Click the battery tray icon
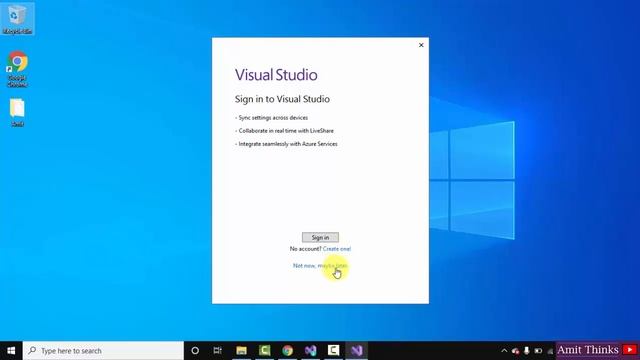640x360 pixels. (538, 351)
